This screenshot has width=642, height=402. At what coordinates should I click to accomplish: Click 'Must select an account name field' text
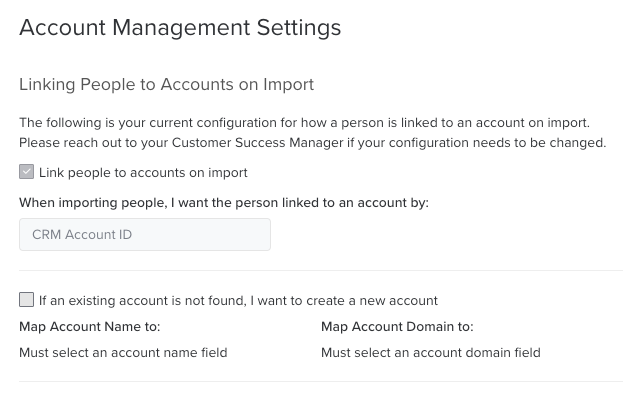[123, 352]
